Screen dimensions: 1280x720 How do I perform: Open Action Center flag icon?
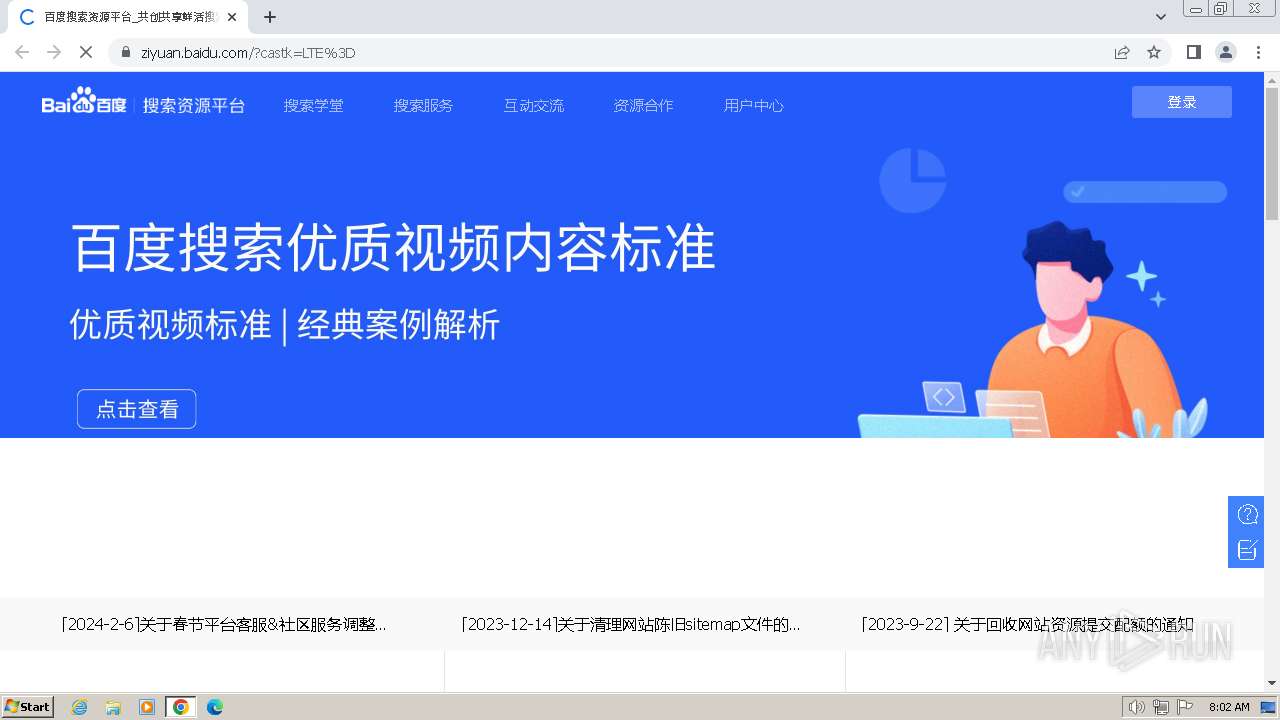point(1185,707)
